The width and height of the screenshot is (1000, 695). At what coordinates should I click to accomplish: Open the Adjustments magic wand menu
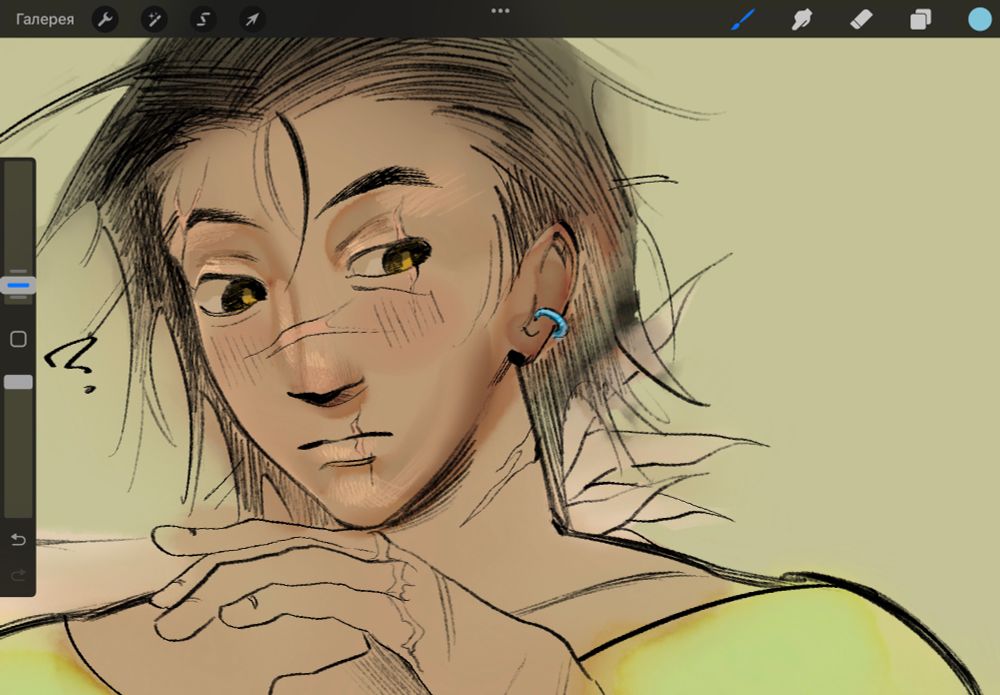[x=154, y=19]
